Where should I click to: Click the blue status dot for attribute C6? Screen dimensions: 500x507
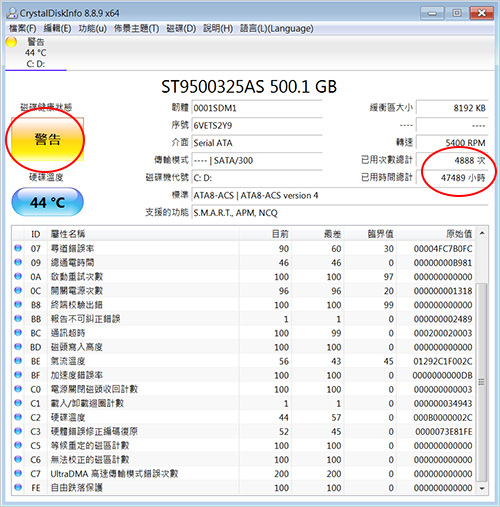pos(18,459)
